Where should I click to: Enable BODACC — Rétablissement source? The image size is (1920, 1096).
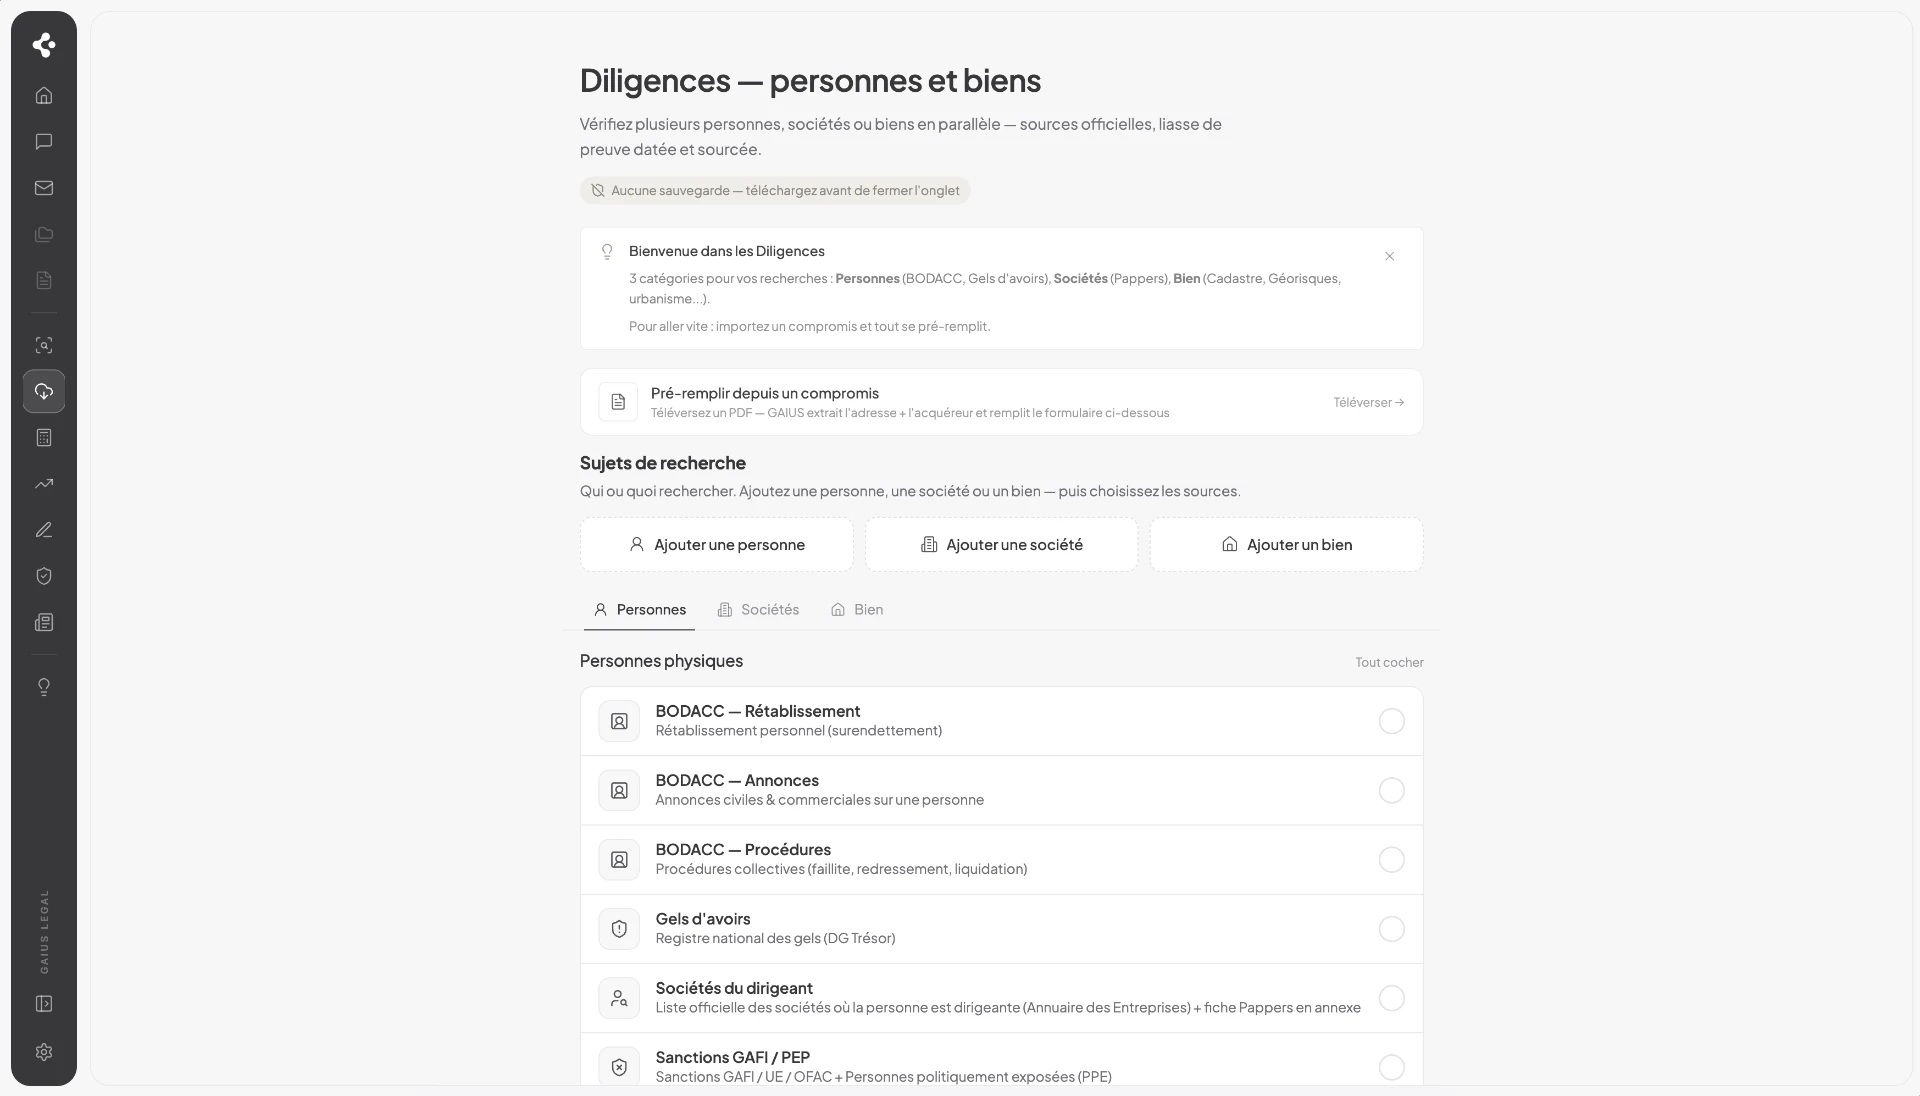tap(1391, 721)
